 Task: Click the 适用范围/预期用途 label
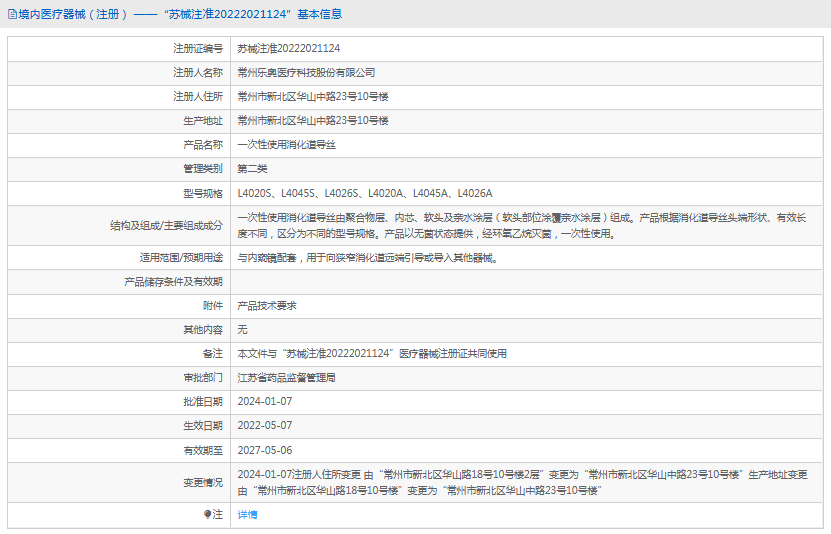(x=181, y=258)
